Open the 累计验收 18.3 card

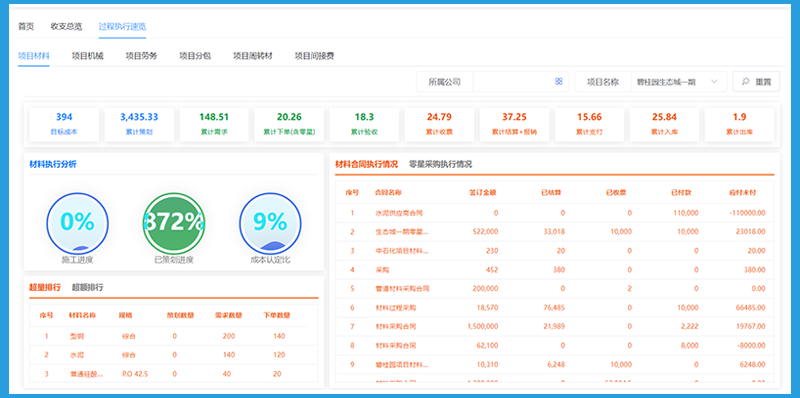click(364, 124)
